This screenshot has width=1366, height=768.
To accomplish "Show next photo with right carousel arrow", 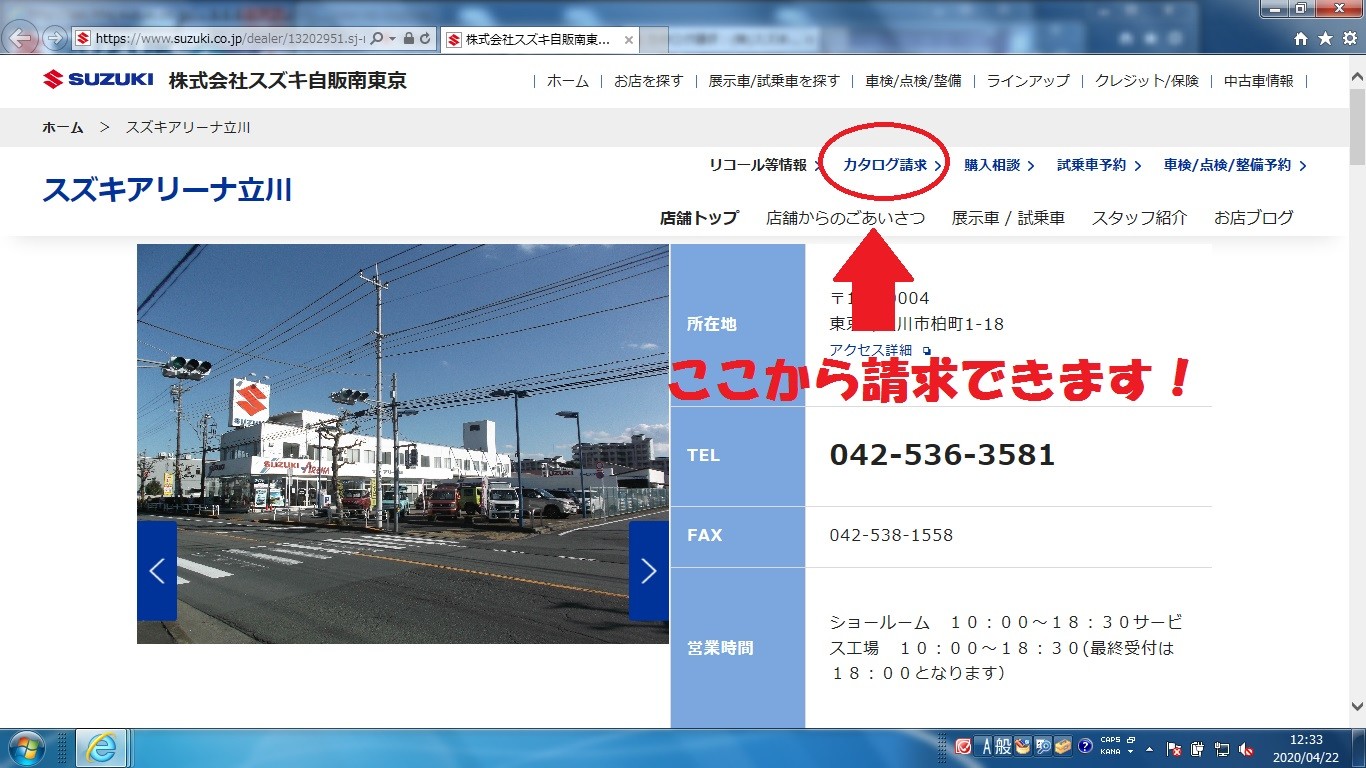I will pos(649,571).
